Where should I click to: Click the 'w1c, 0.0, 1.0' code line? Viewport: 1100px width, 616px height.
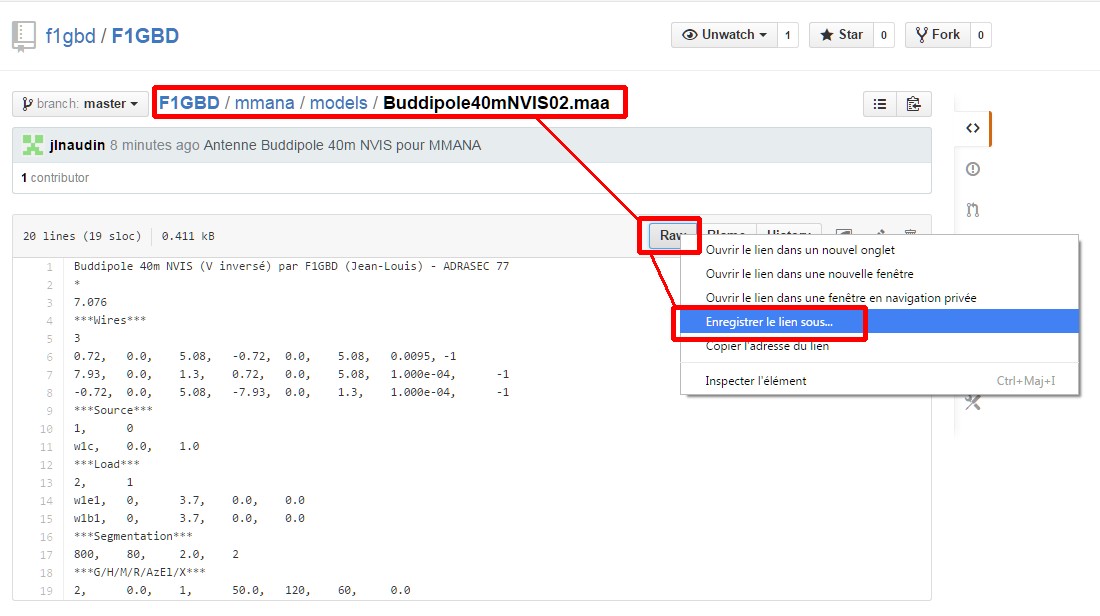[137, 446]
